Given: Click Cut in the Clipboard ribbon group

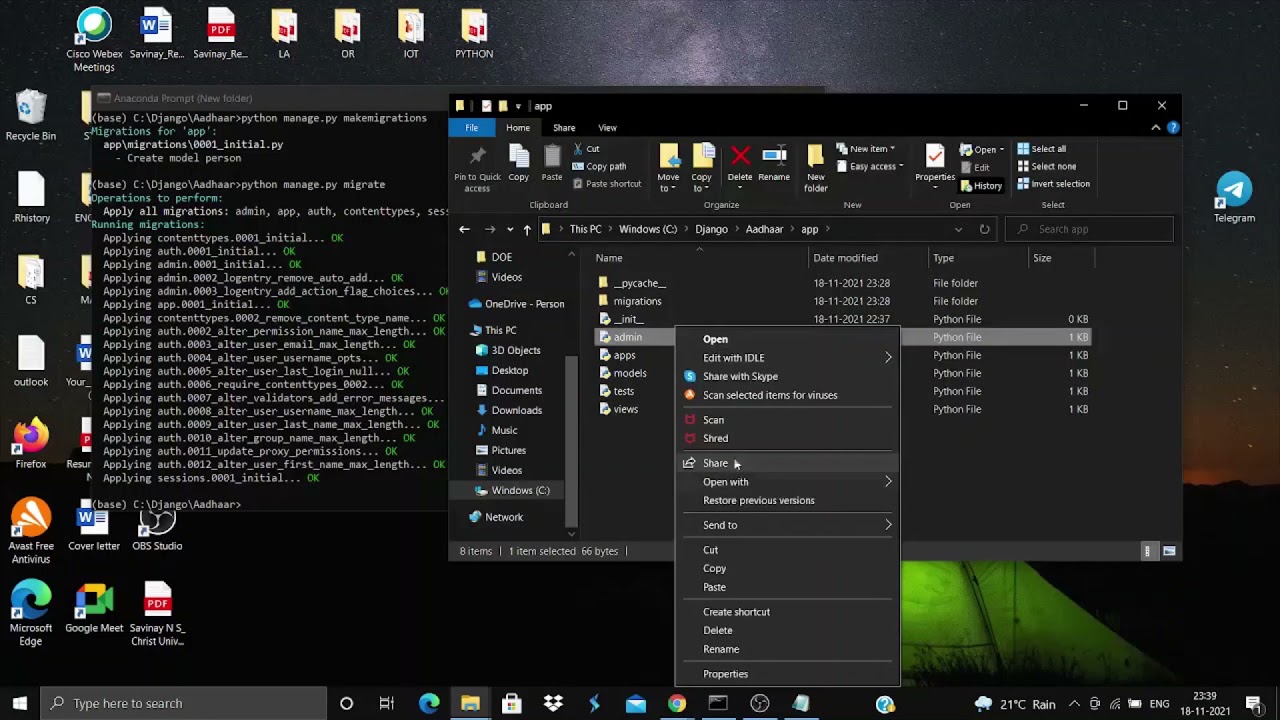Looking at the screenshot, I should click(x=586, y=149).
